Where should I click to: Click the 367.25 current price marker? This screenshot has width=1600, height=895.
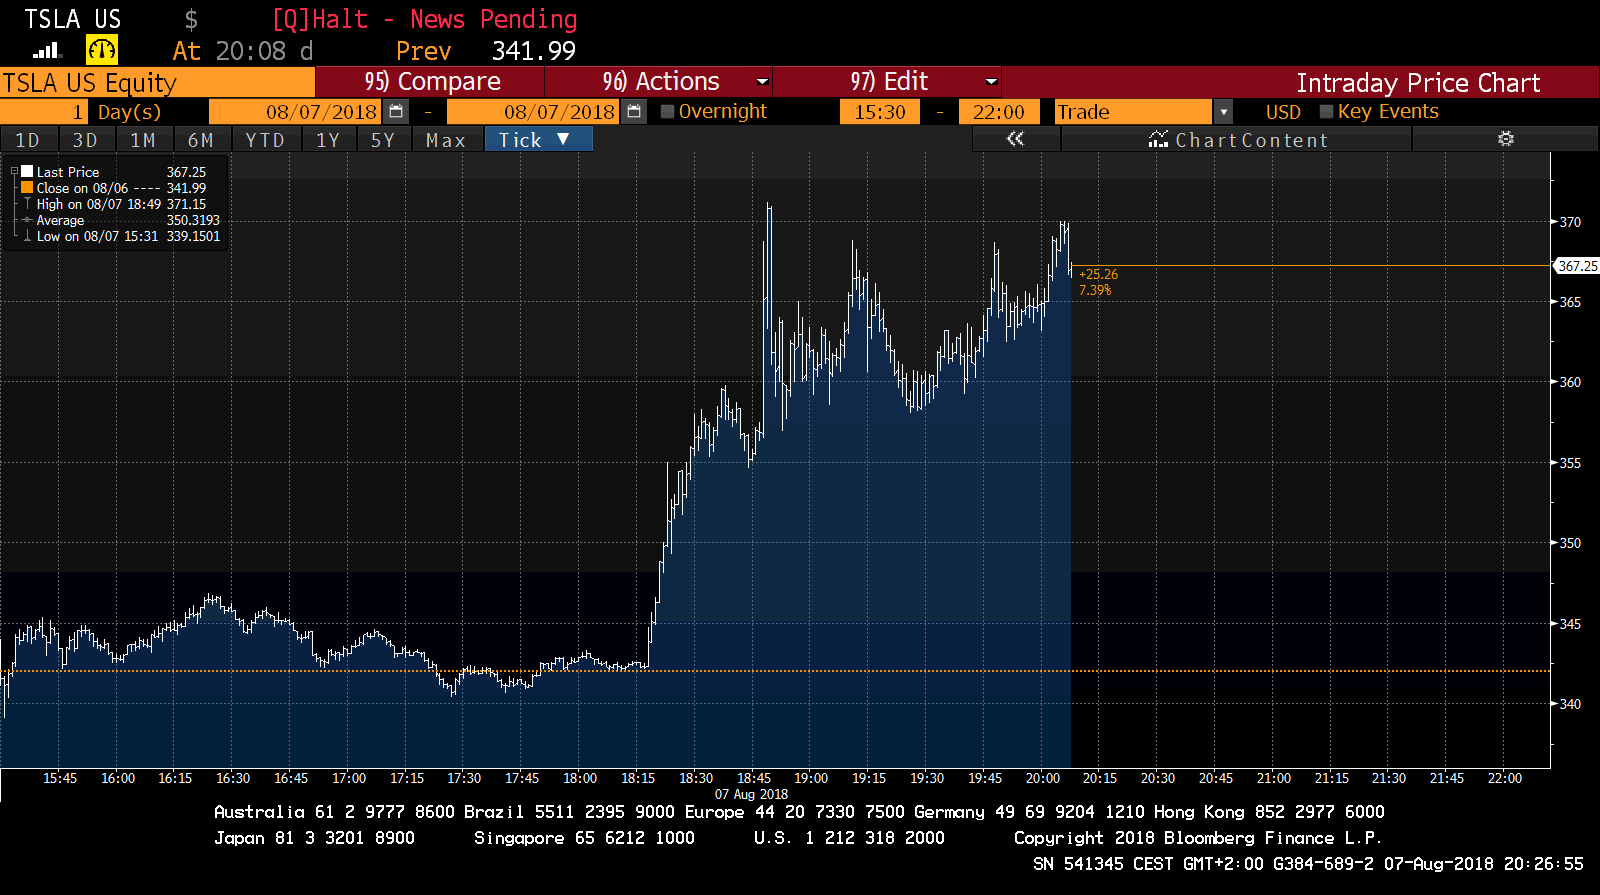coord(1577,266)
